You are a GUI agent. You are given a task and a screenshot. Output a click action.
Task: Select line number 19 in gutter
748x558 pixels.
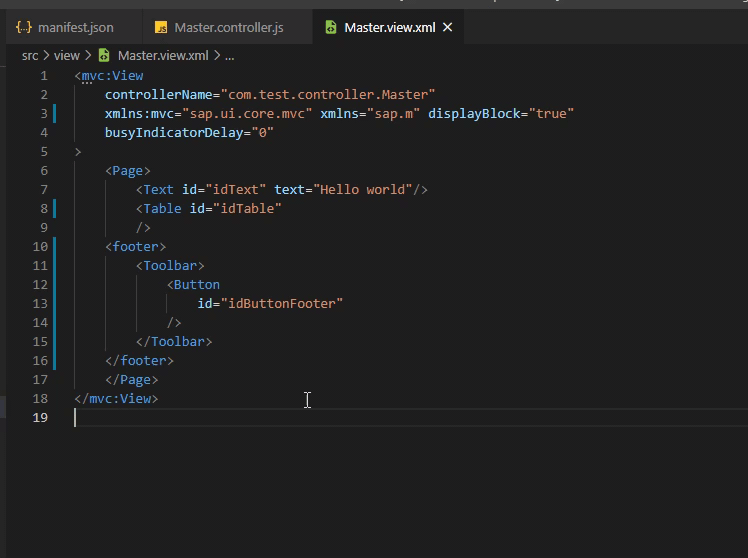tap(40, 417)
